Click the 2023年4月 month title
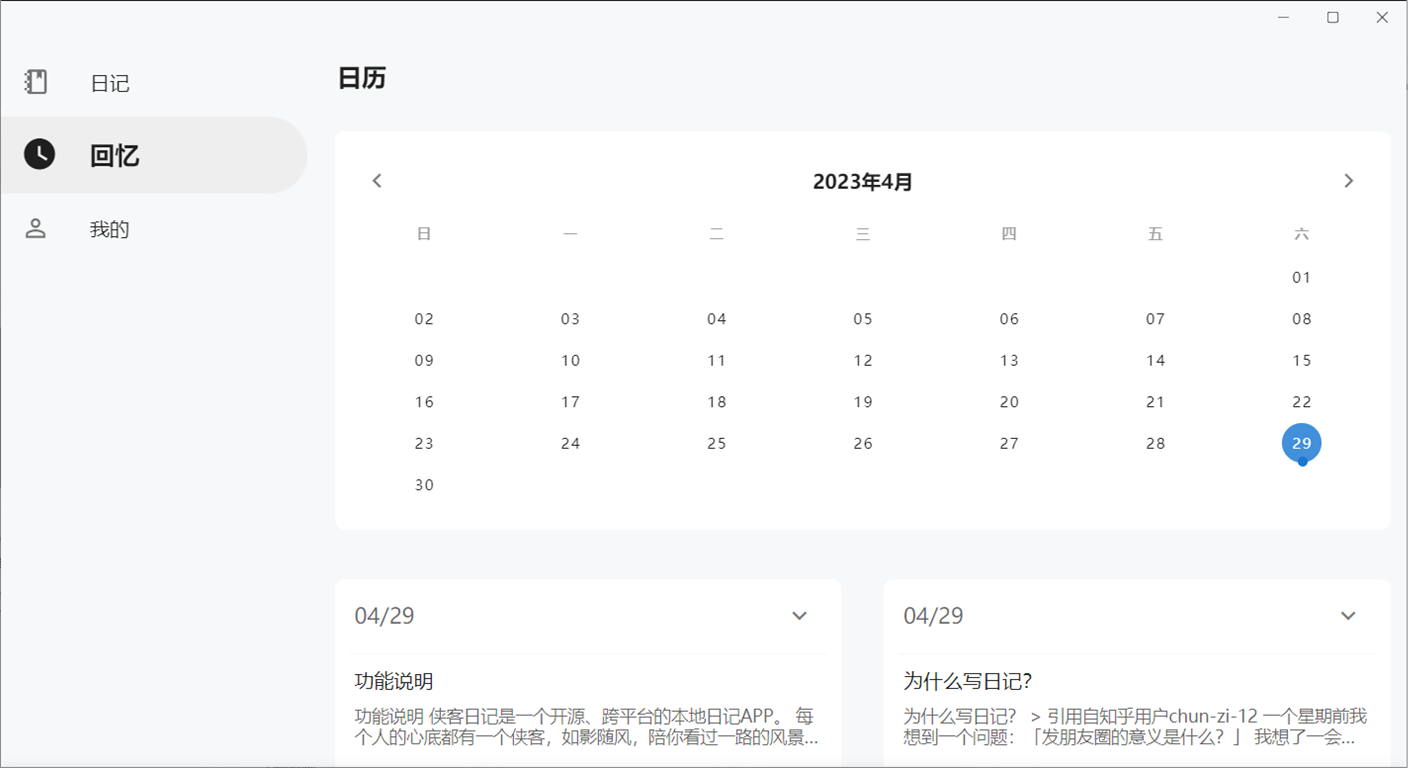This screenshot has height=768, width=1408. [x=862, y=182]
